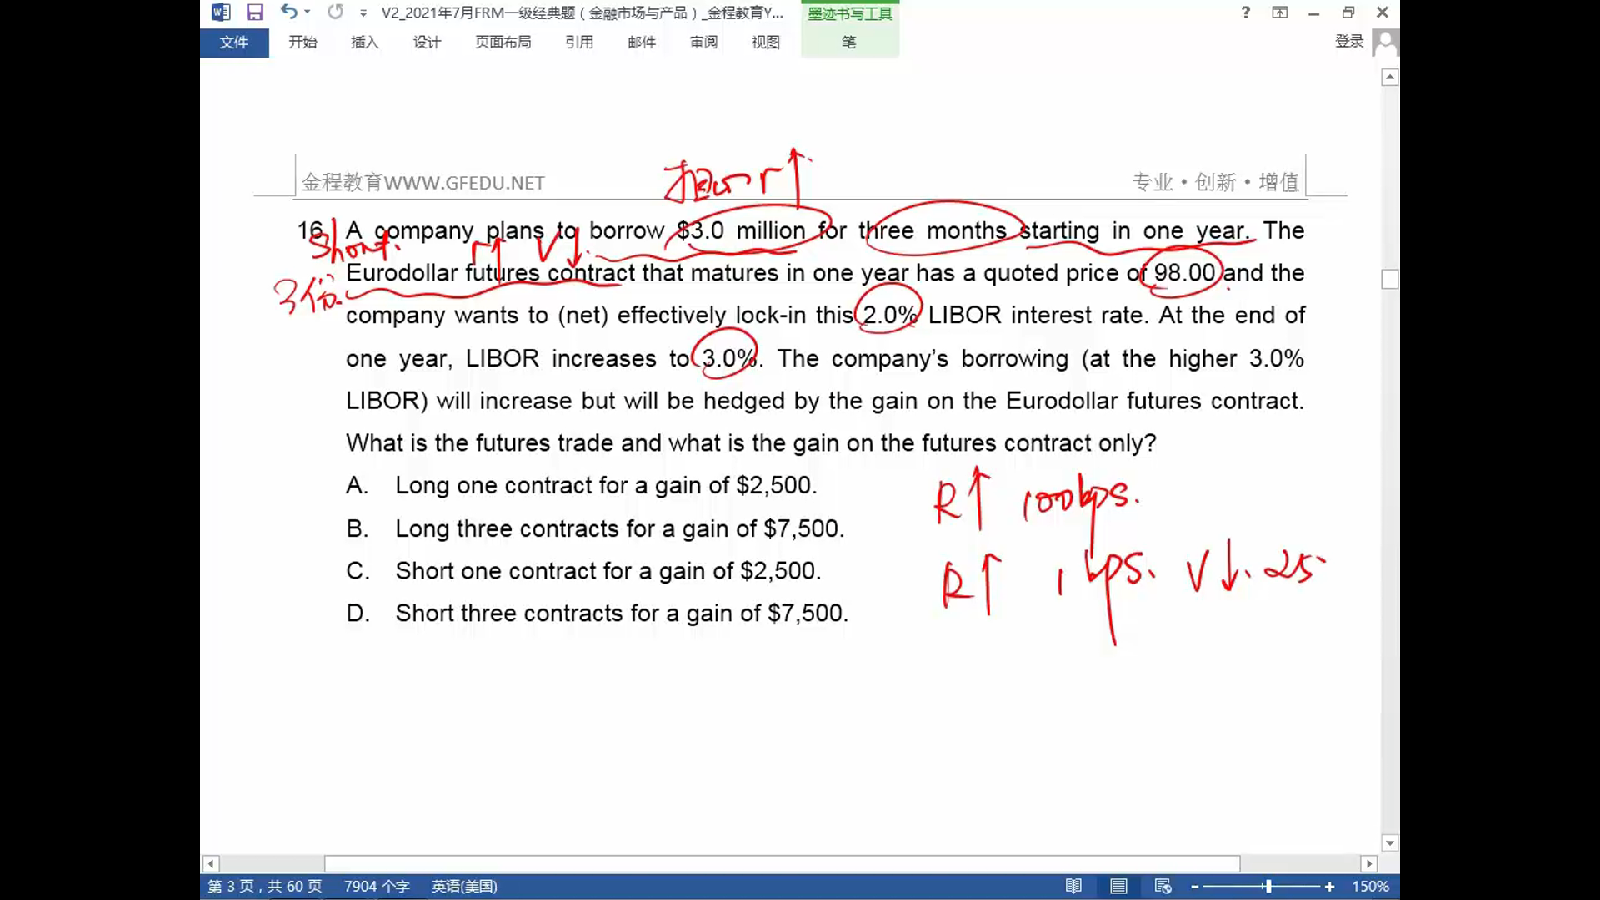Click the vertical scrollbar thumb

coord(1390,280)
